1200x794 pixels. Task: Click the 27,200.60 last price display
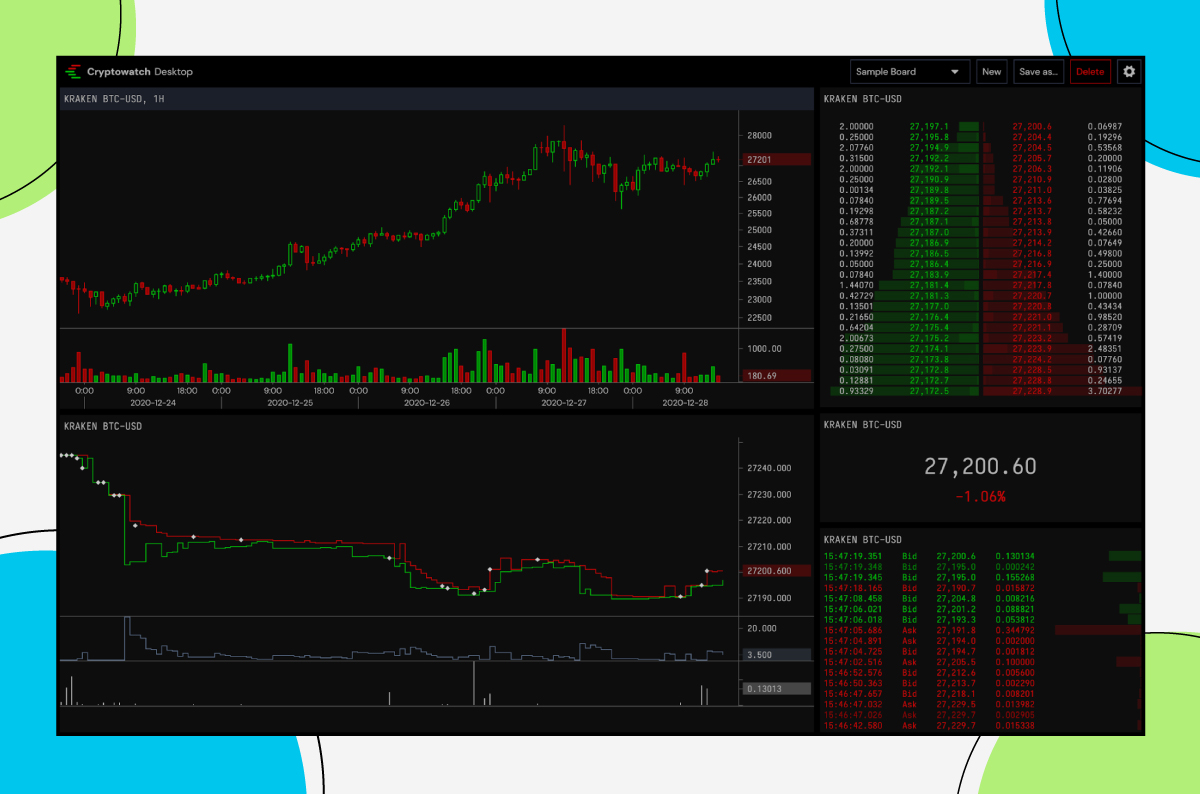[980, 466]
